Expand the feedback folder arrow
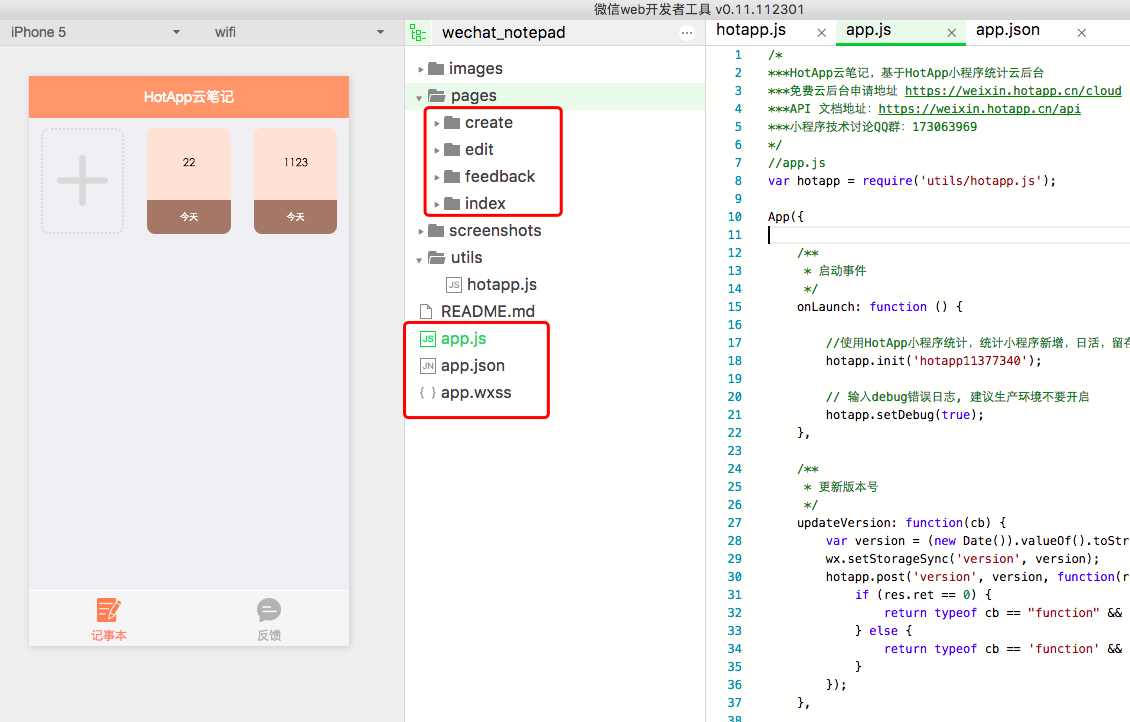The height and width of the screenshot is (722, 1130). (x=437, y=177)
